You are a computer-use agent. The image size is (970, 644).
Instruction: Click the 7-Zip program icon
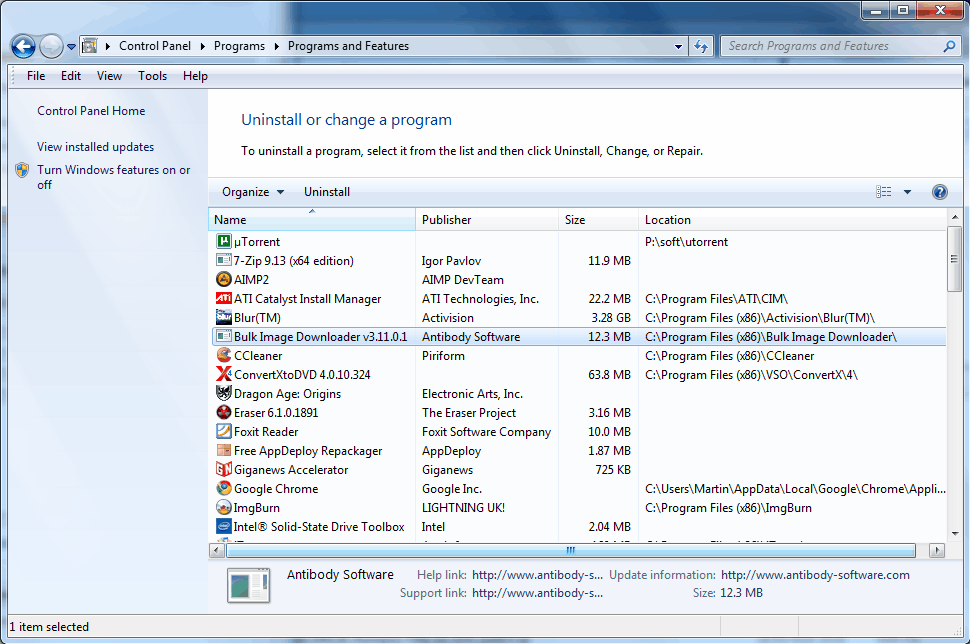tap(224, 260)
